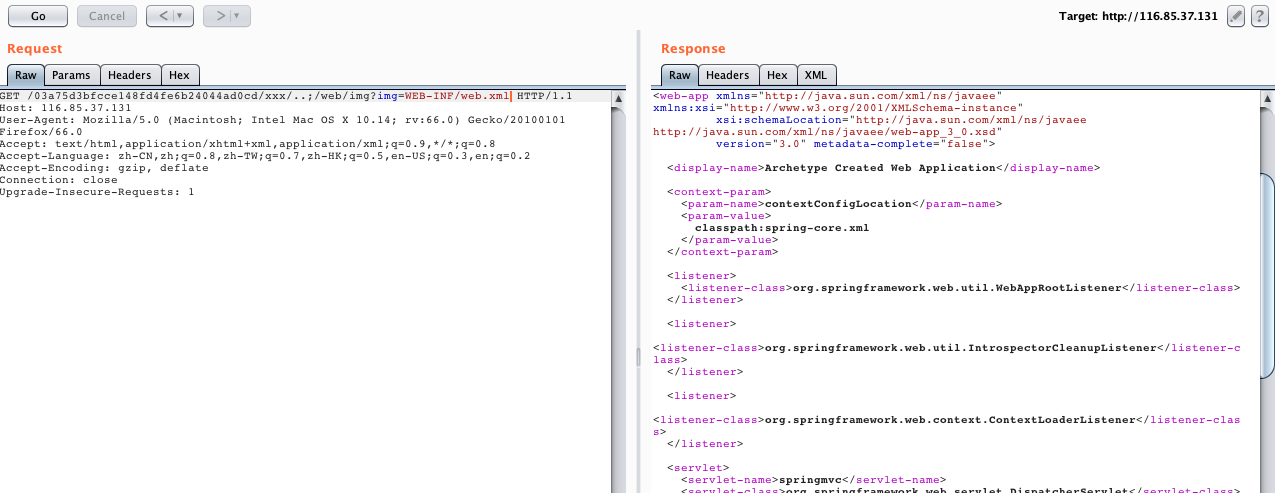Switch to the Response XML tab
This screenshot has width=1275, height=493.
pyautogui.click(x=816, y=75)
